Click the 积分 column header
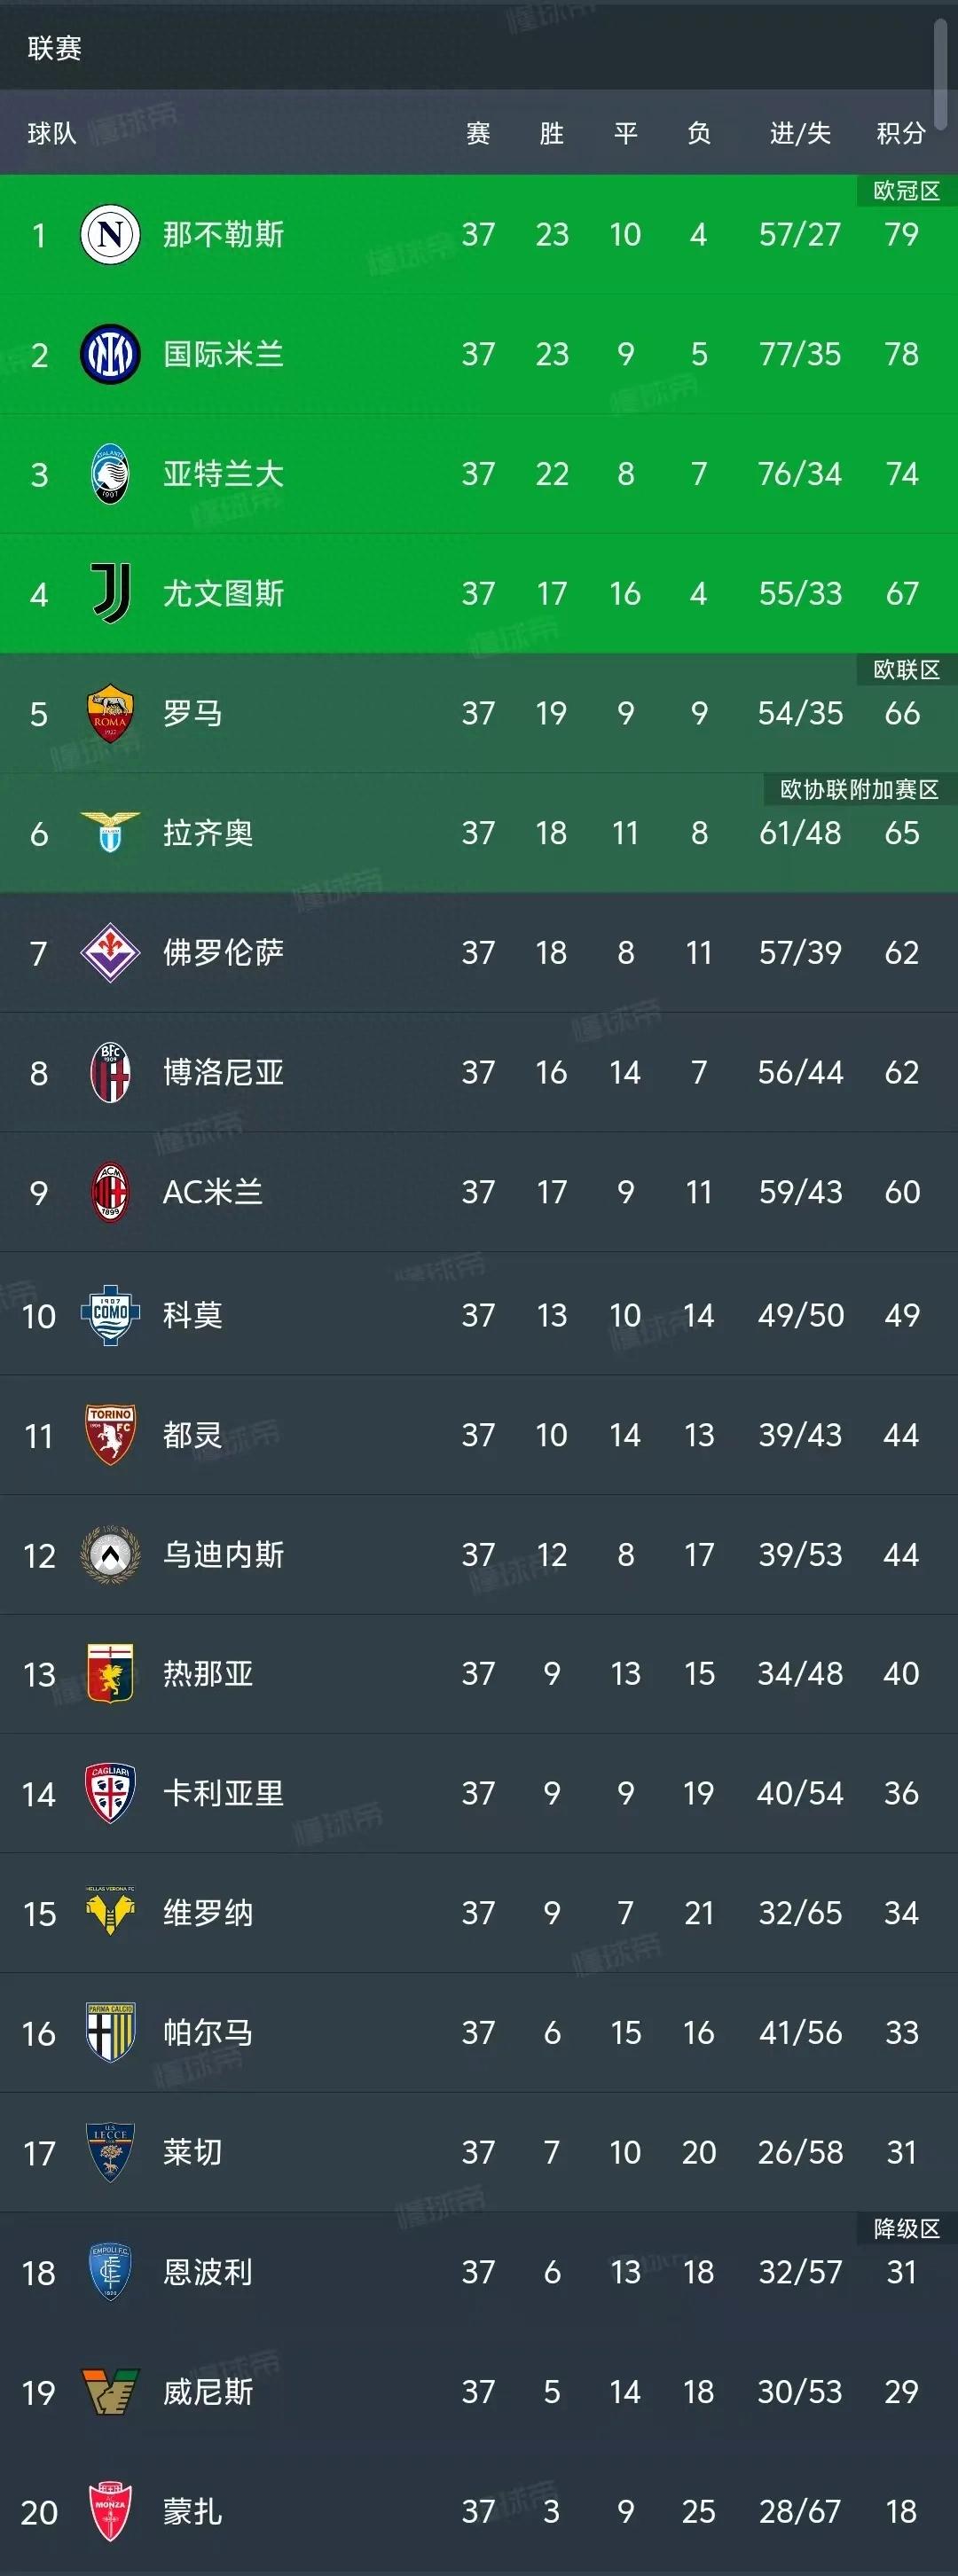 click(900, 133)
